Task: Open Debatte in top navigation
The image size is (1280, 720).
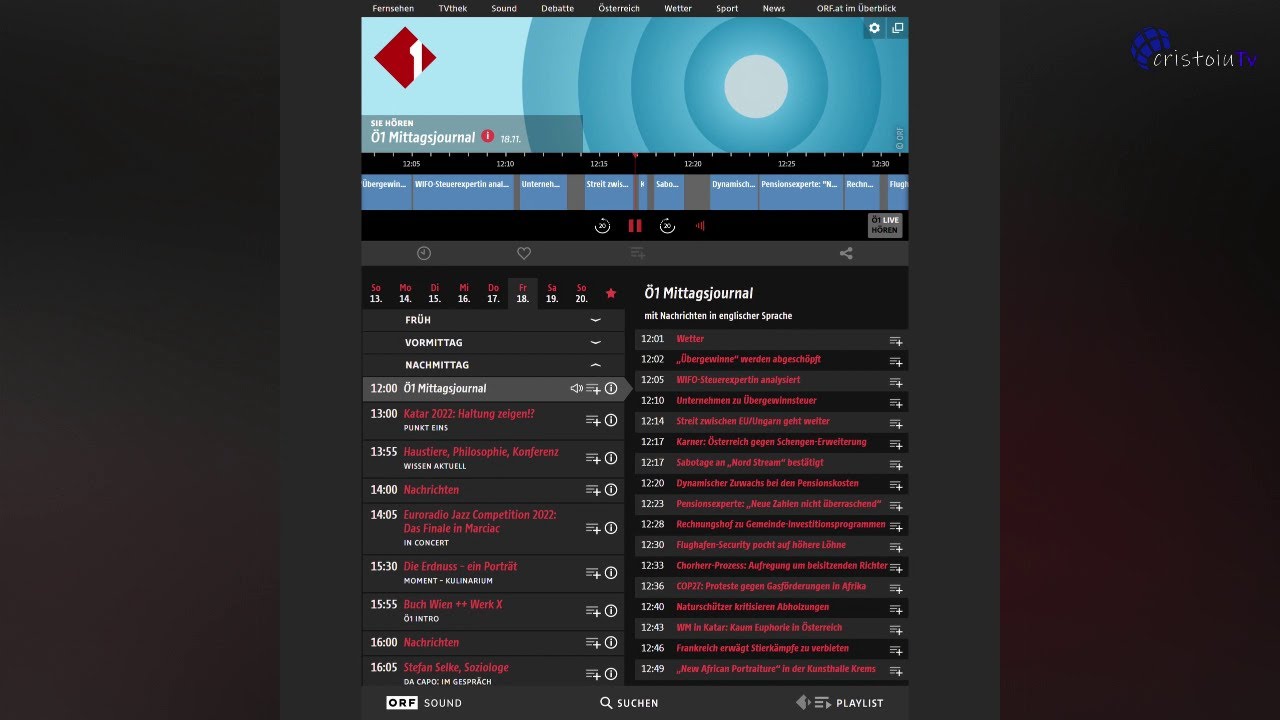Action: click(558, 8)
